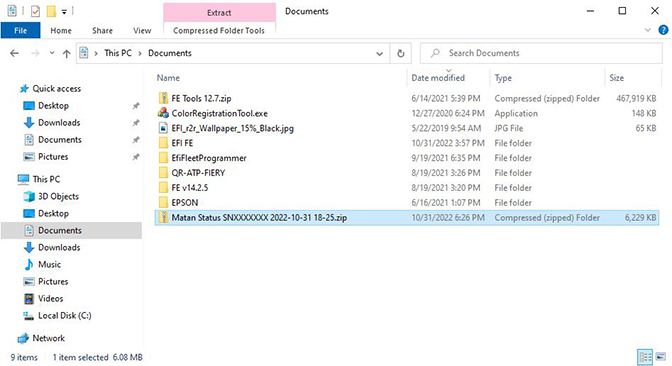The image size is (672, 366).
Task: Switch to large thumbnails view icon
Action: 660,357
